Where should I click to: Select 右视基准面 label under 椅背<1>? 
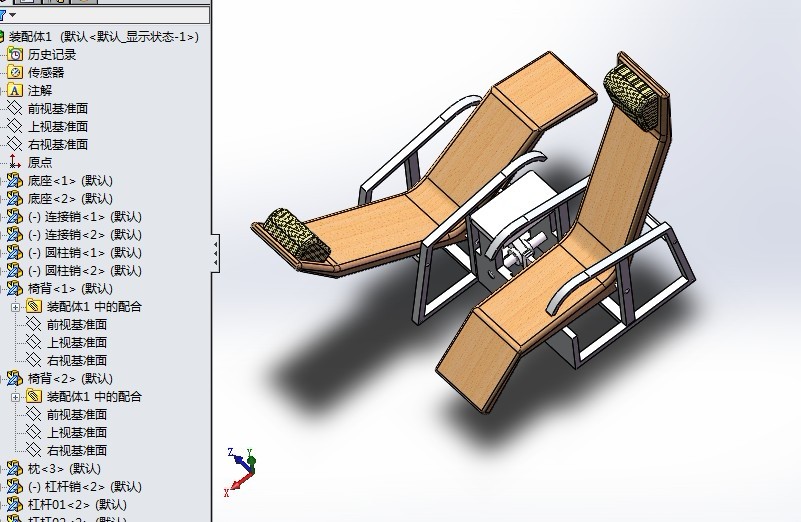click(x=77, y=361)
